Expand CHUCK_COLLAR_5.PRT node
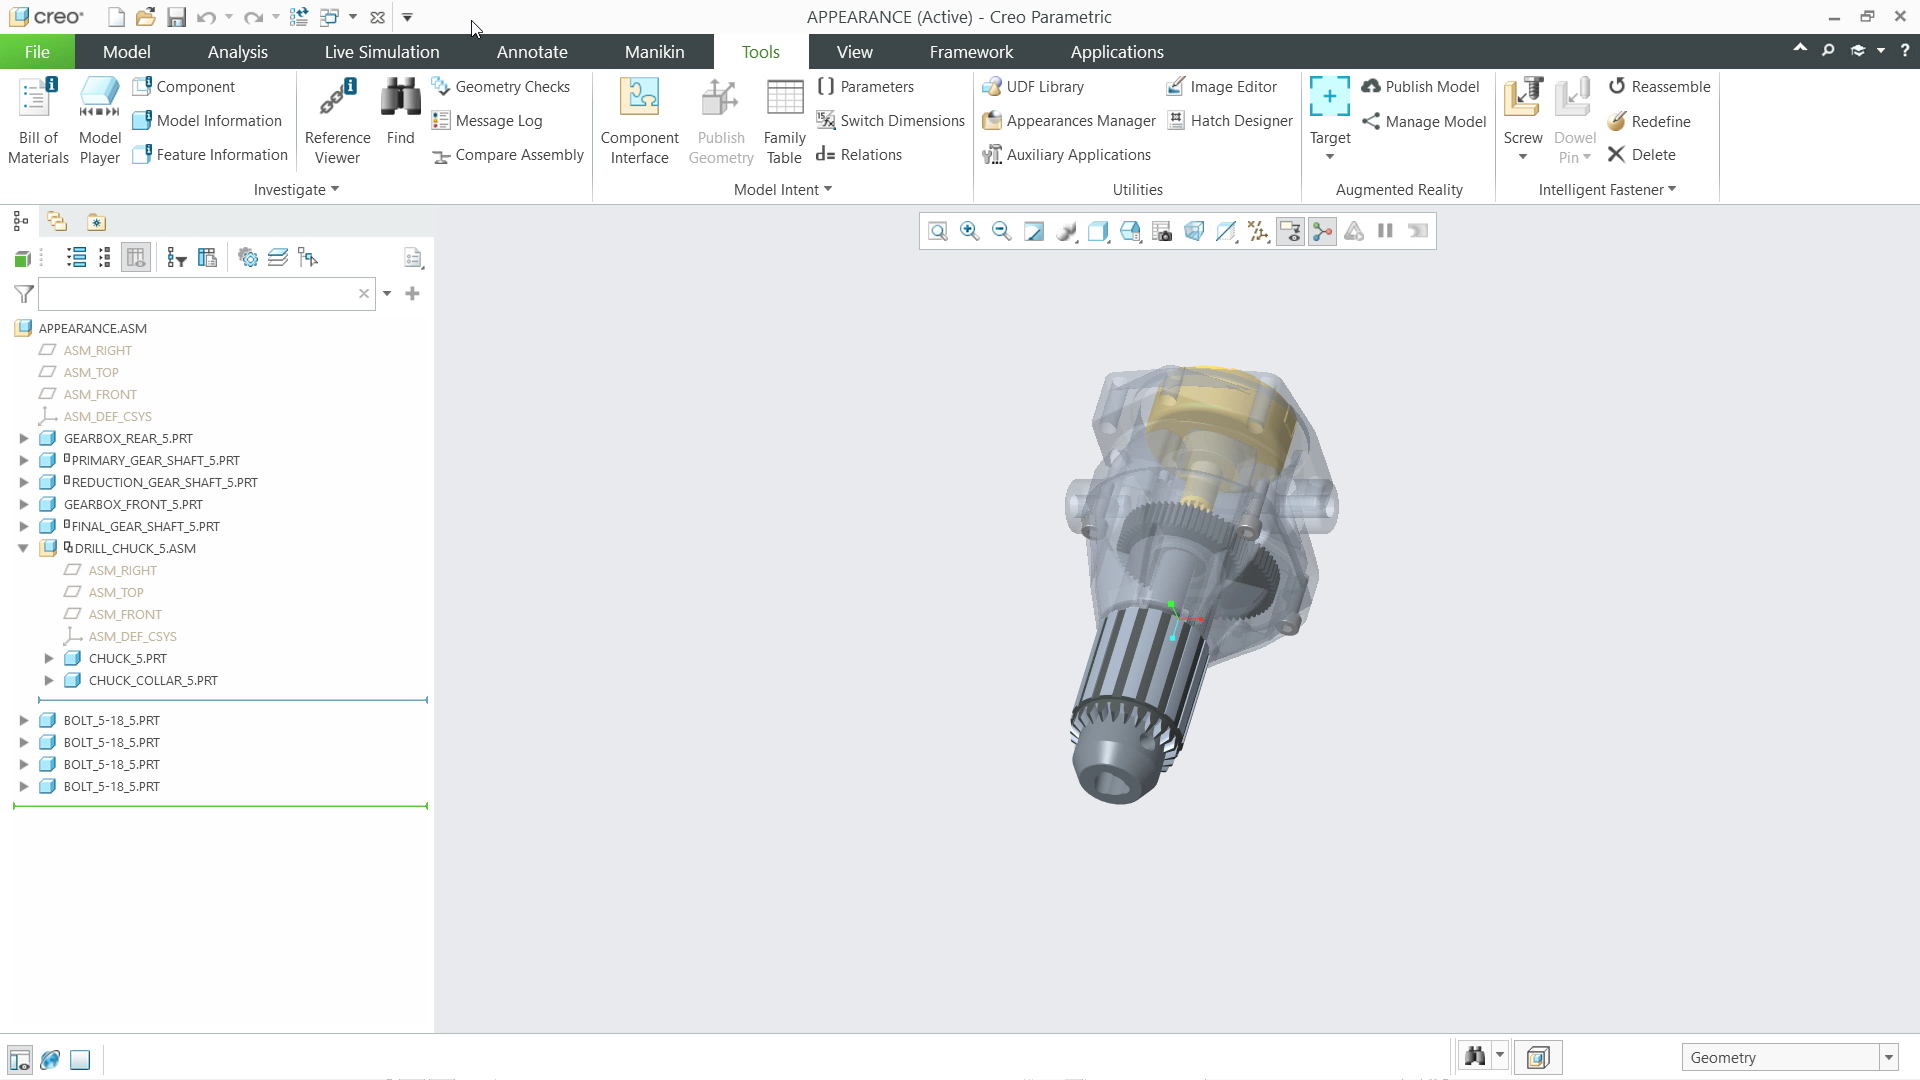1920x1080 pixels. point(49,680)
